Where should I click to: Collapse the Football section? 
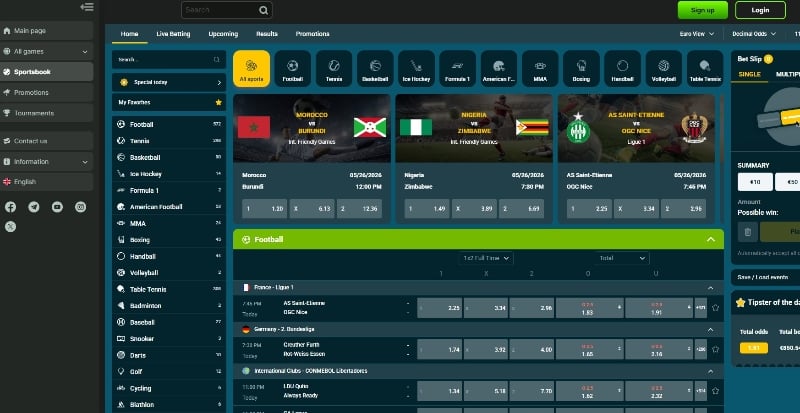(711, 239)
